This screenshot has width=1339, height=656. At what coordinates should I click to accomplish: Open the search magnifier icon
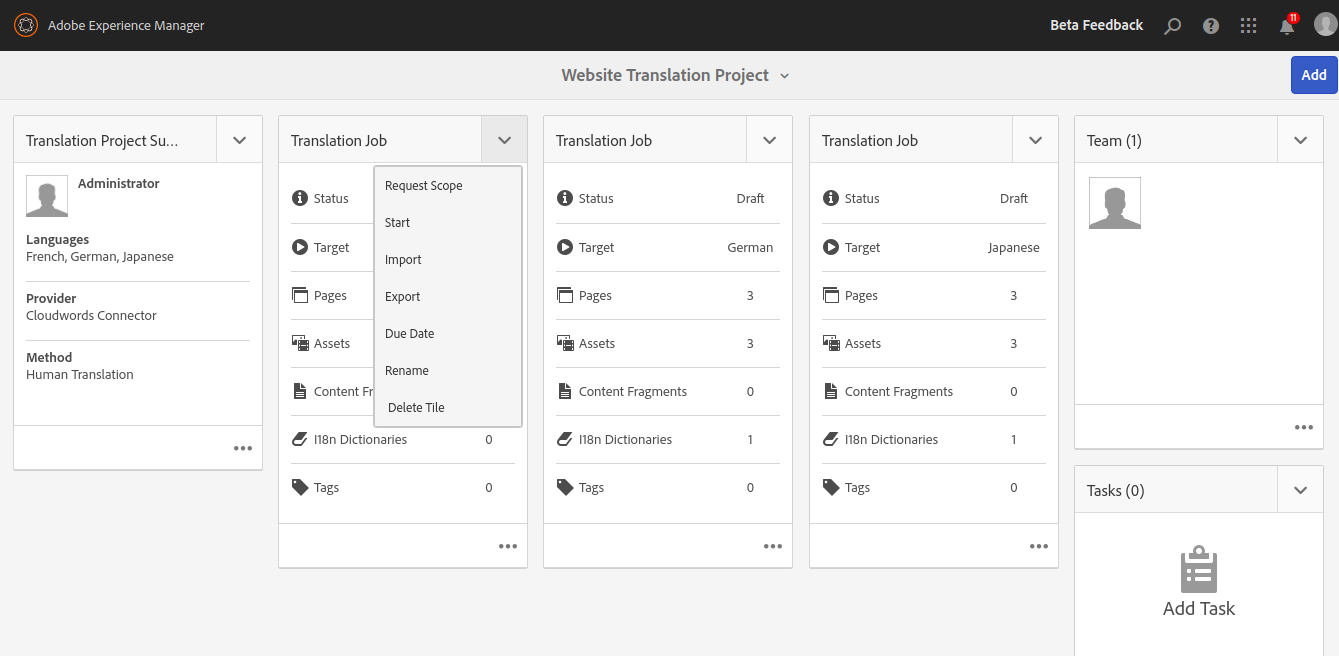pos(1173,26)
